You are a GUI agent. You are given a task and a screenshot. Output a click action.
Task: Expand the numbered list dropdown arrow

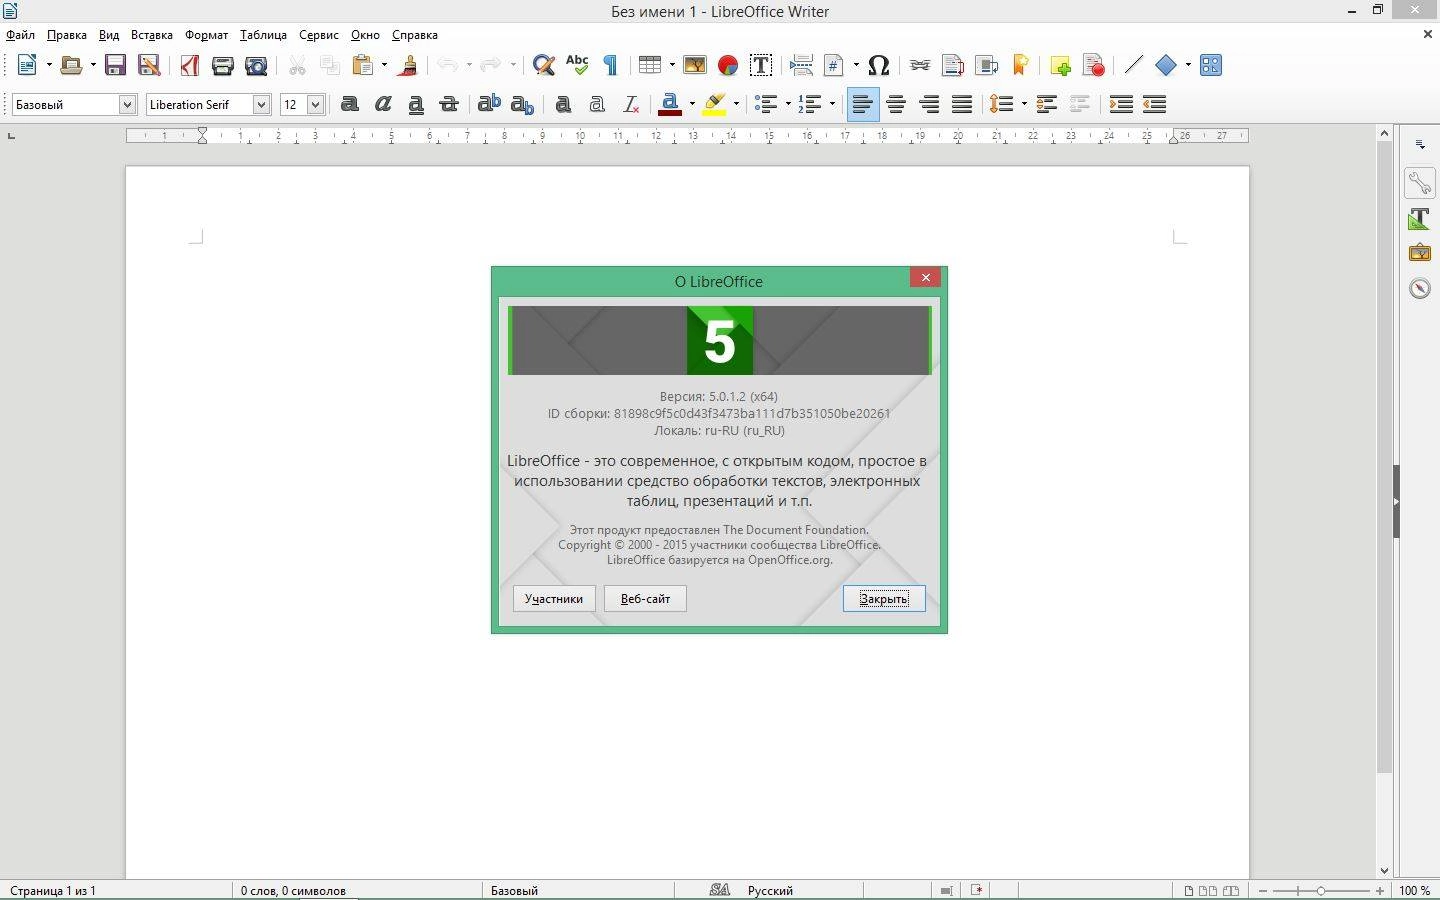pyautogui.click(x=832, y=104)
